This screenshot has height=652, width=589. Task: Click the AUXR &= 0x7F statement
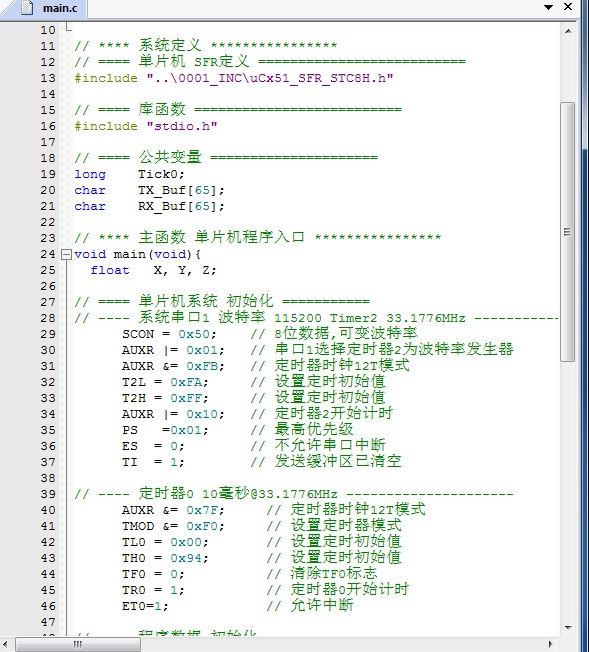coord(173,510)
